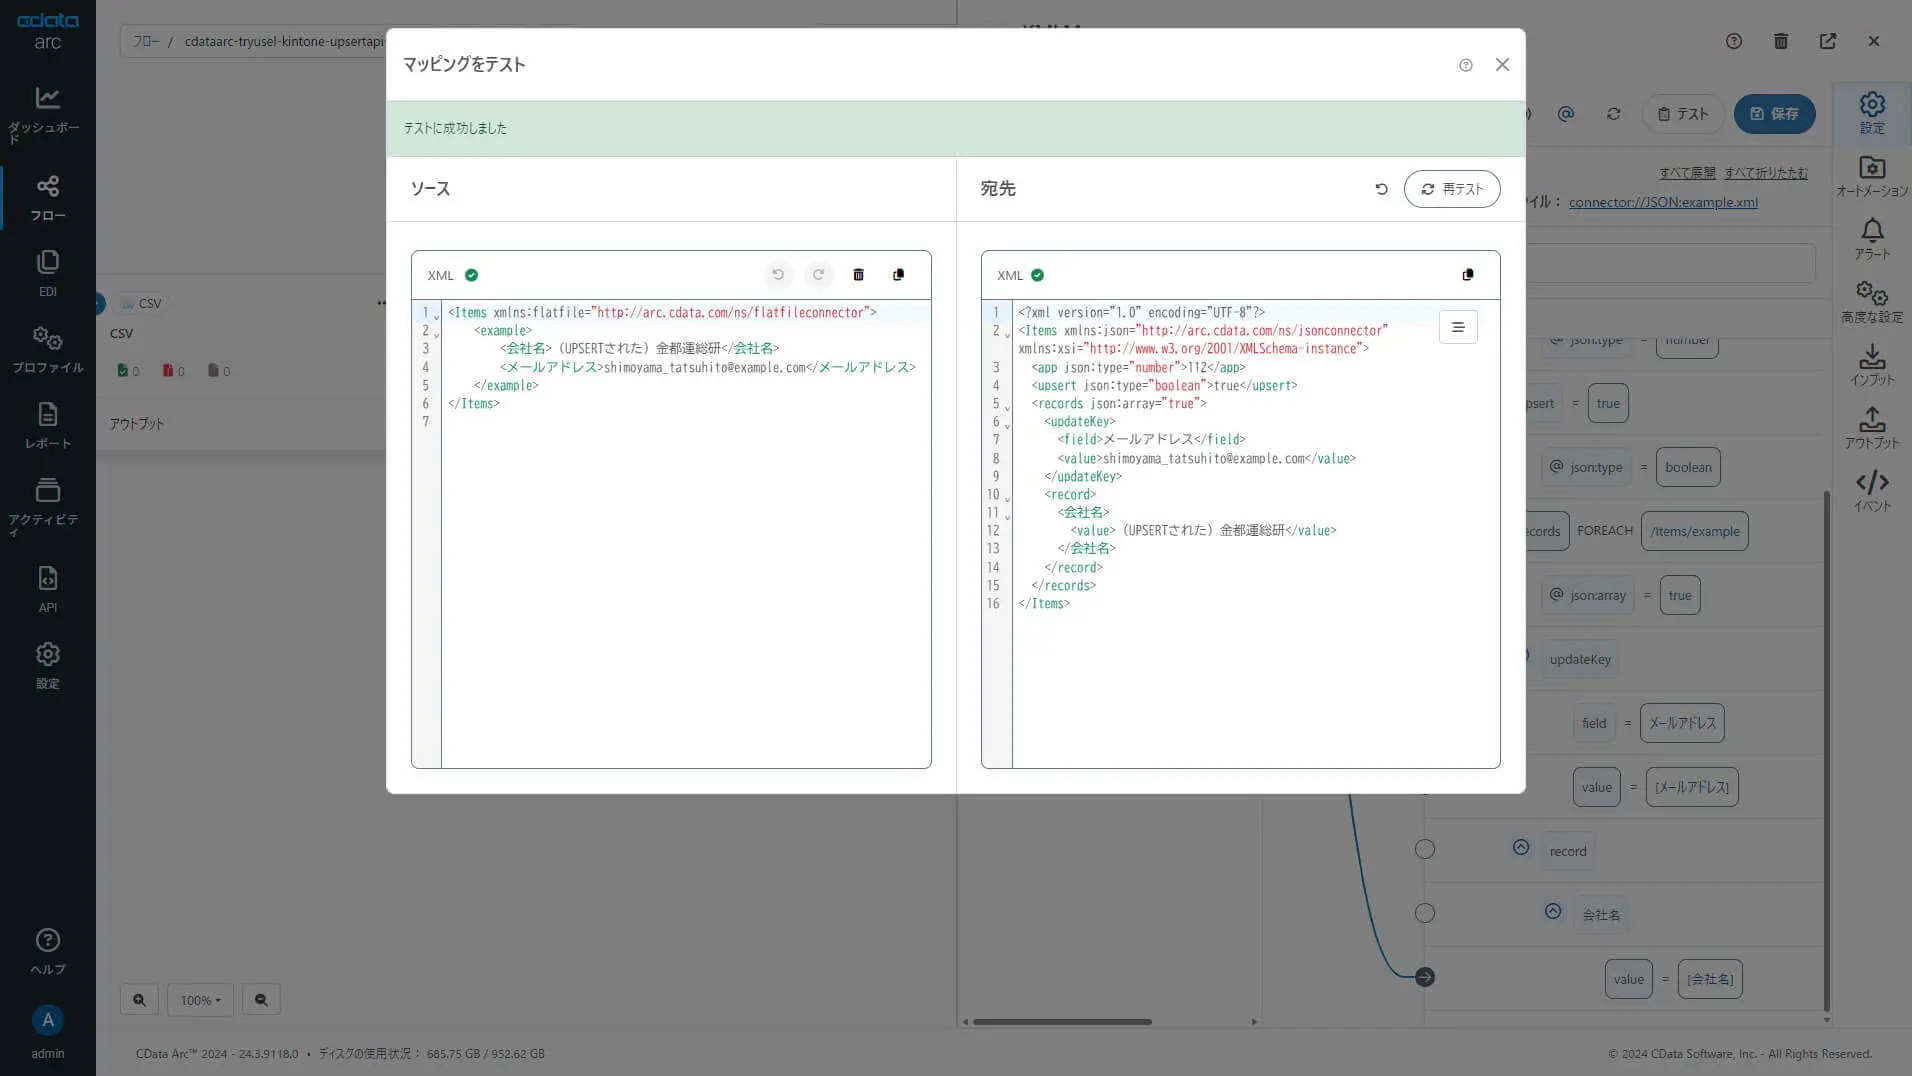Open the Output (アウトプット) tab
The image size is (1912, 1076).
[x=1872, y=428]
